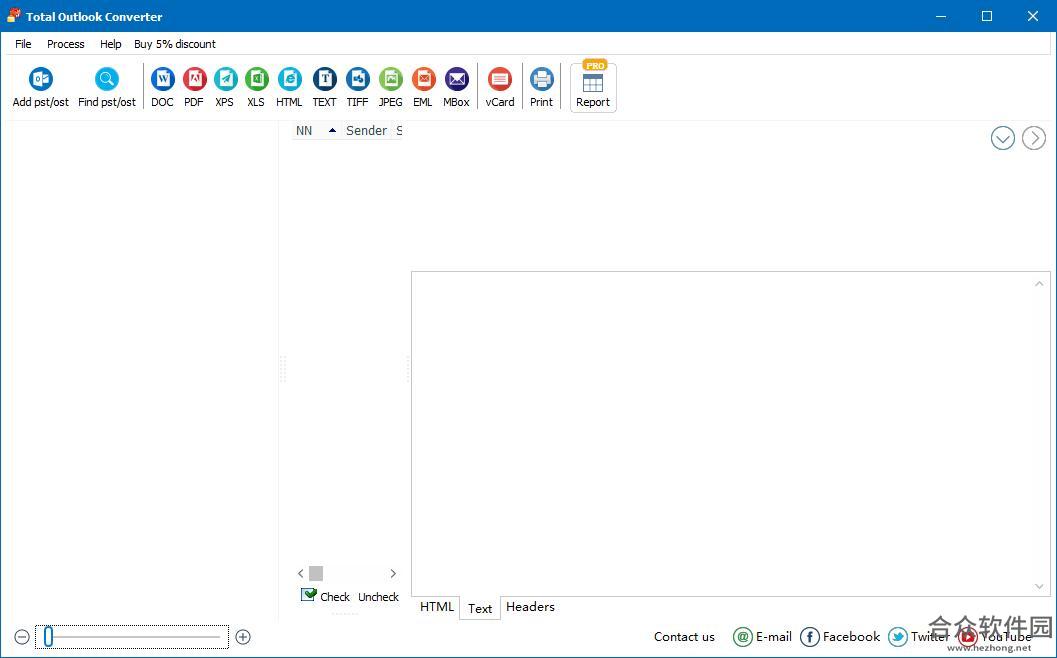Open the YouTube link icon

point(967,636)
